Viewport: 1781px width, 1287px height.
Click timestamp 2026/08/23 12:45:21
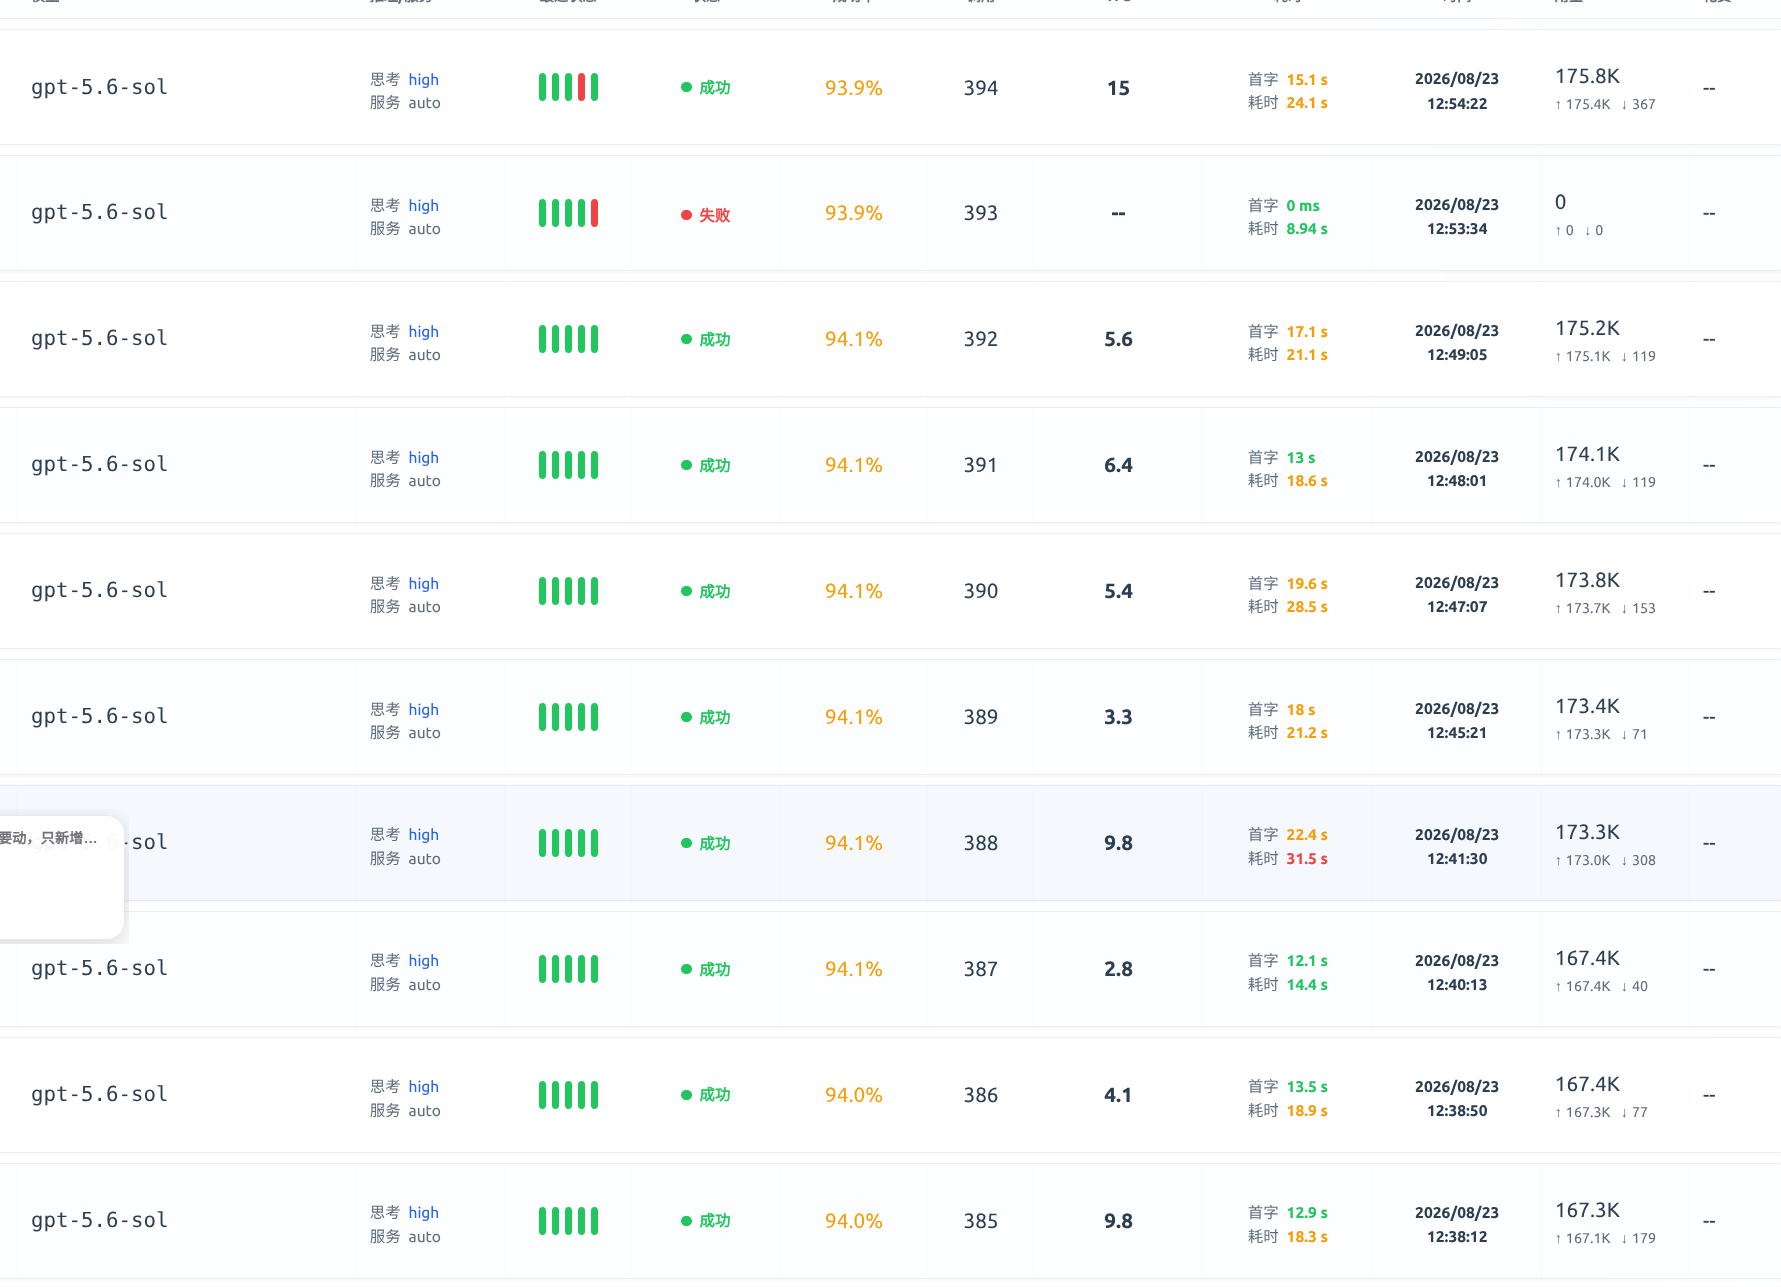pyautogui.click(x=1456, y=720)
